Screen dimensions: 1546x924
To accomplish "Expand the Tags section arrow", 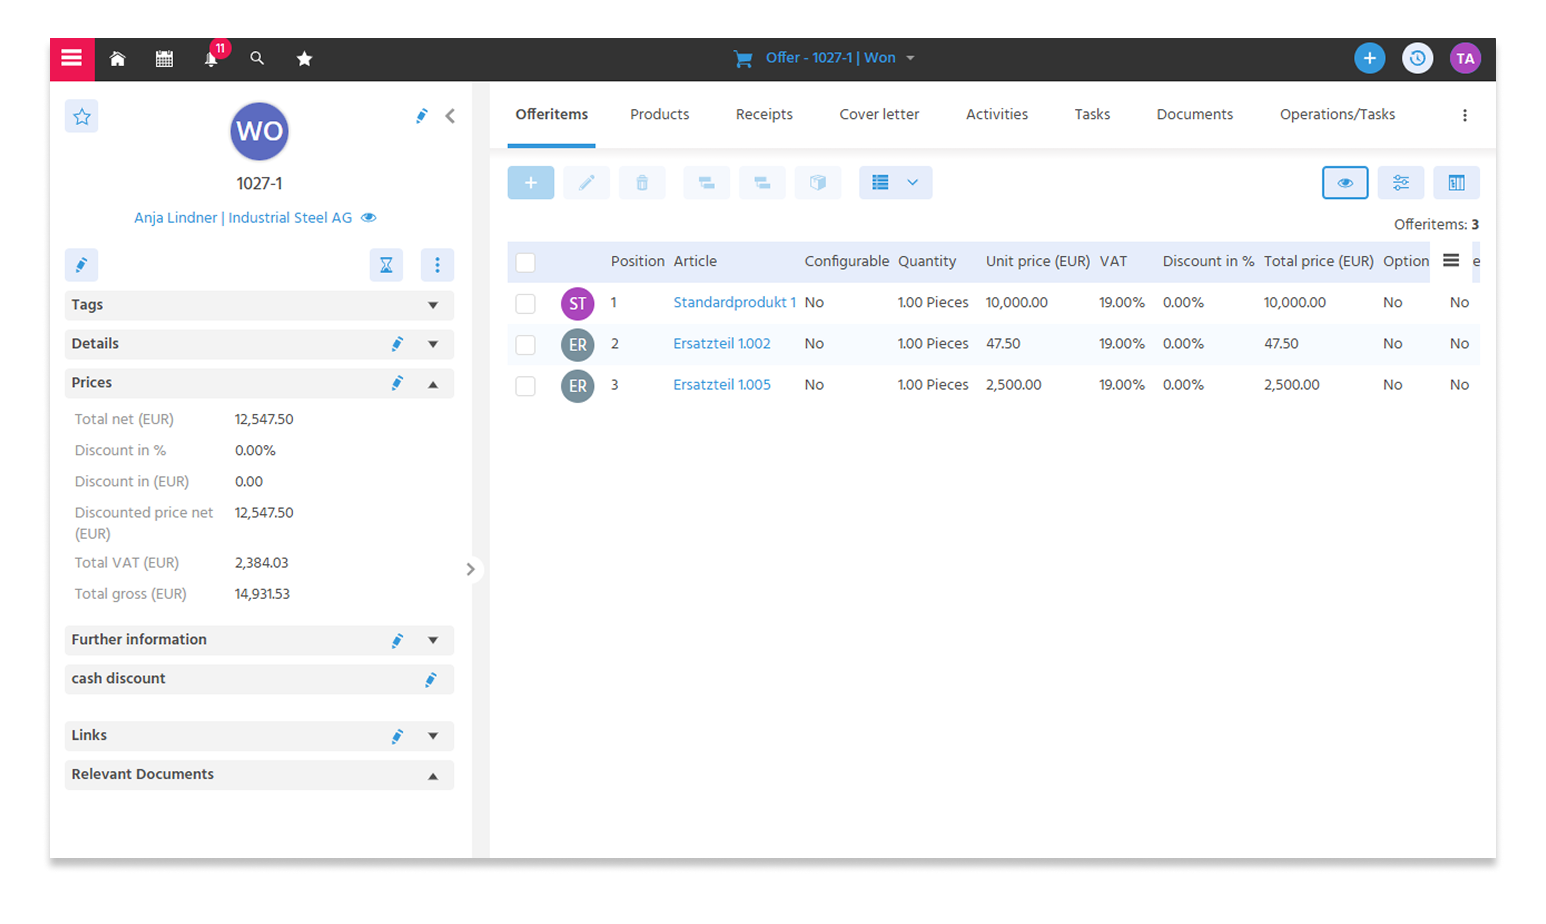I will 433,305.
